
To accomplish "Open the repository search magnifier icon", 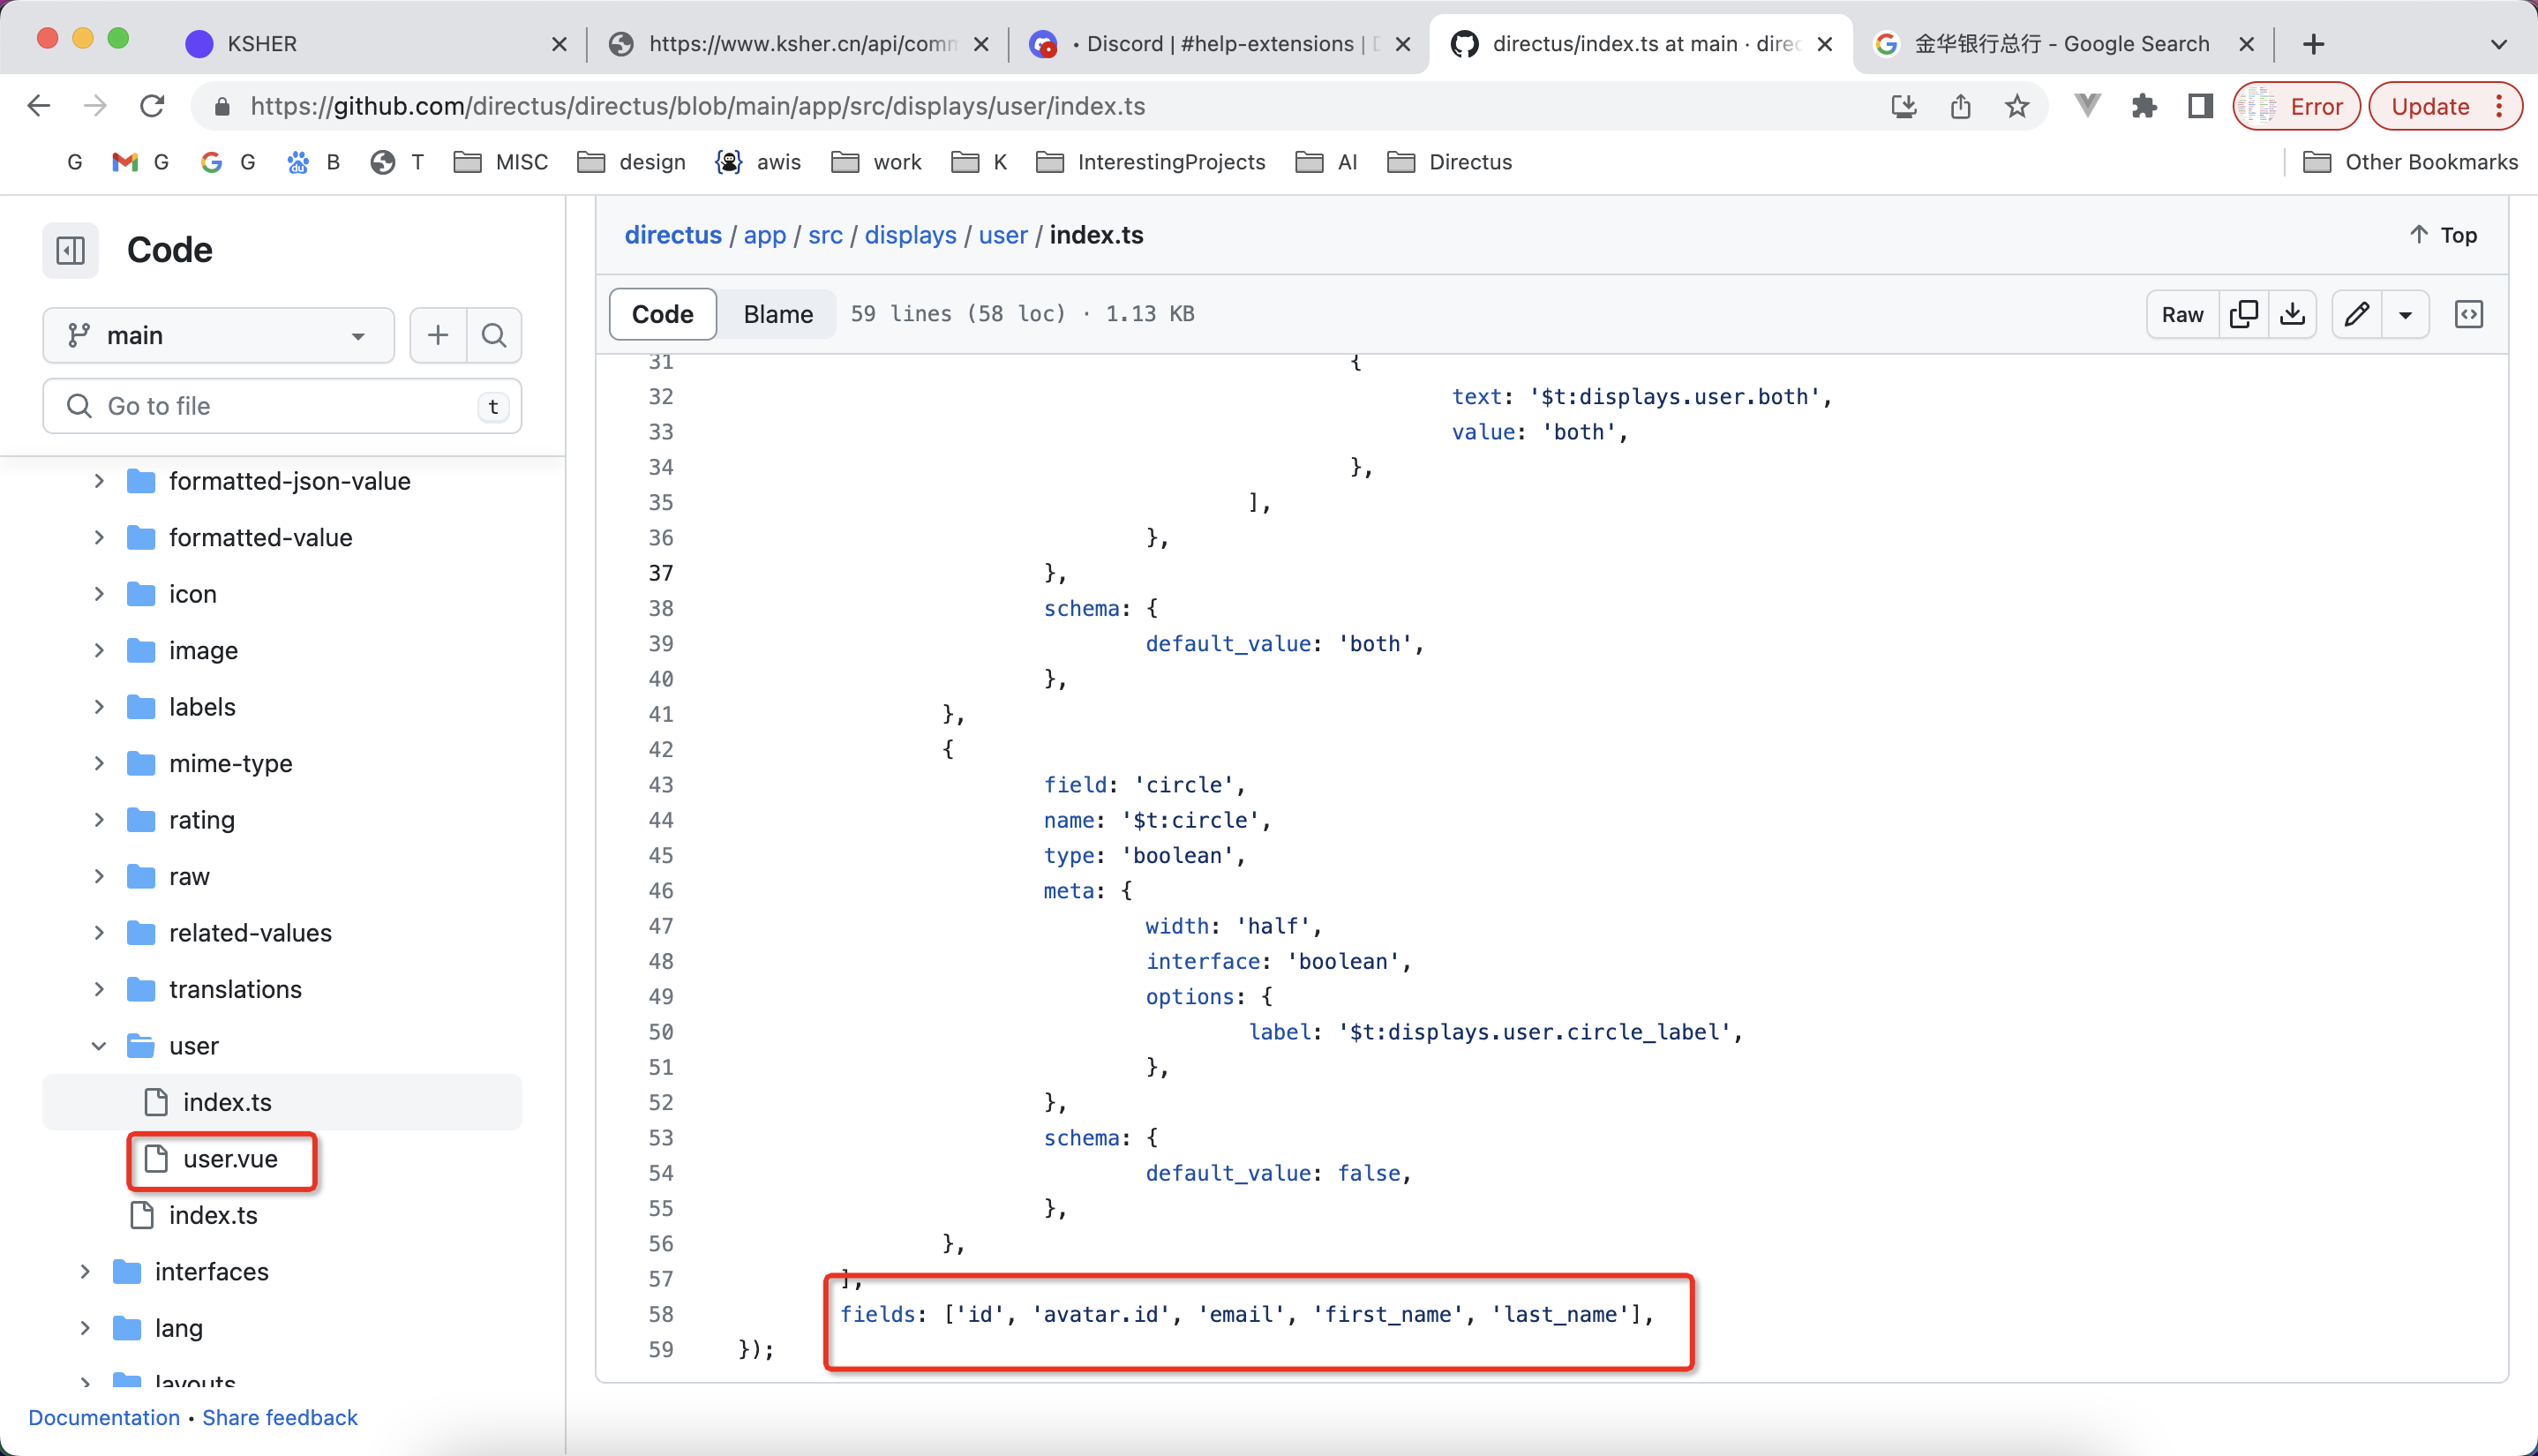I will click(494, 335).
